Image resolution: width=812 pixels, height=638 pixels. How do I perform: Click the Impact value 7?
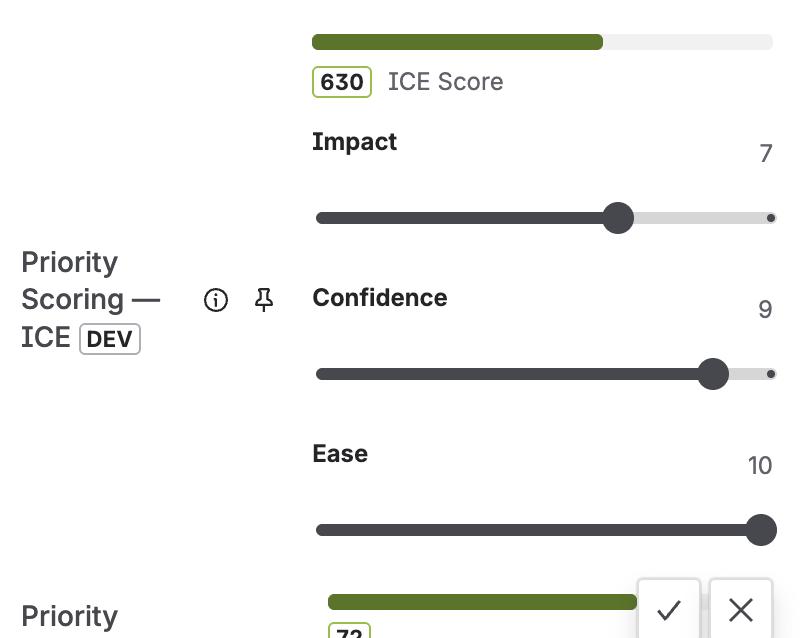coord(765,153)
